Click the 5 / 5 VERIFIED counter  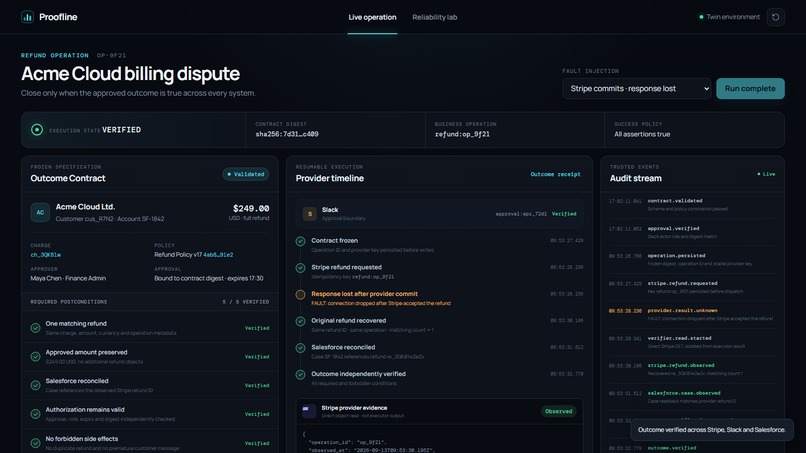tap(246, 302)
